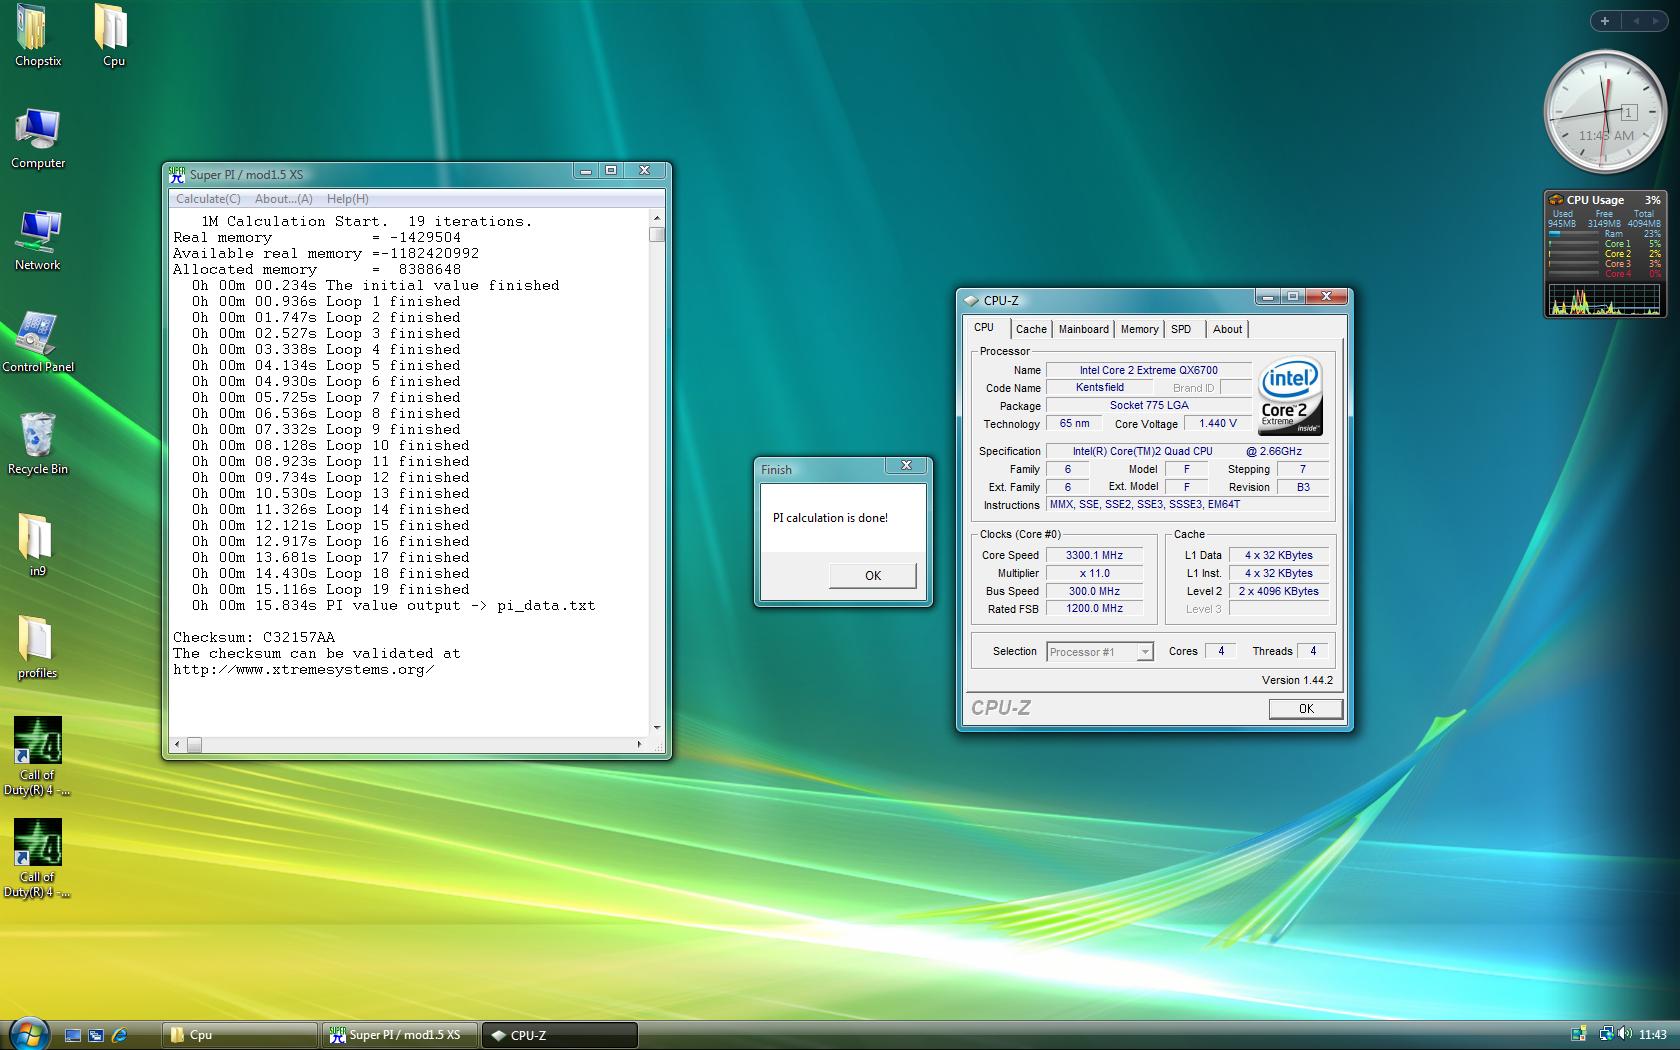Screen dimensions: 1680x1050
Task: Select the in9 folder icon
Action: pos(37,546)
